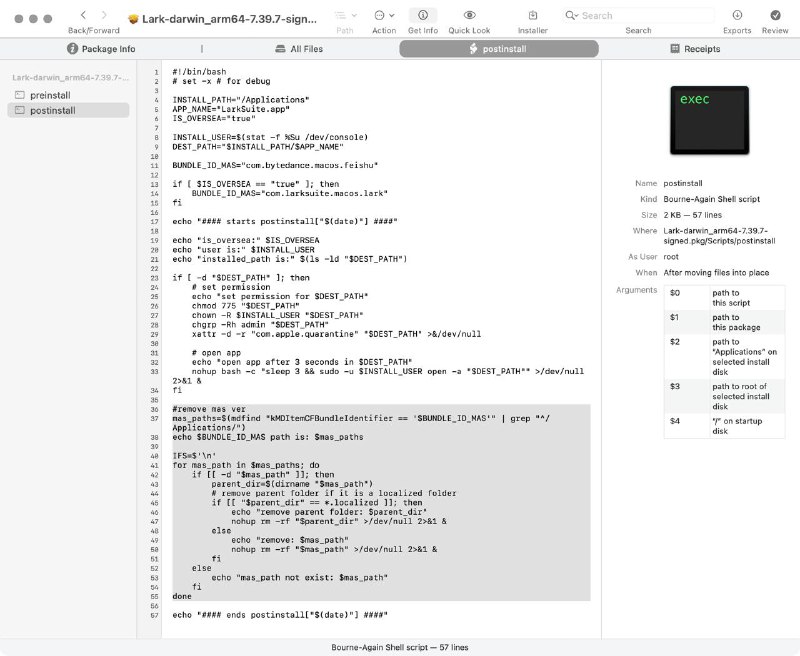Click line INSTALL_PATH="/Applications"
Viewport: 800px width, 656px height.
pos(240,100)
